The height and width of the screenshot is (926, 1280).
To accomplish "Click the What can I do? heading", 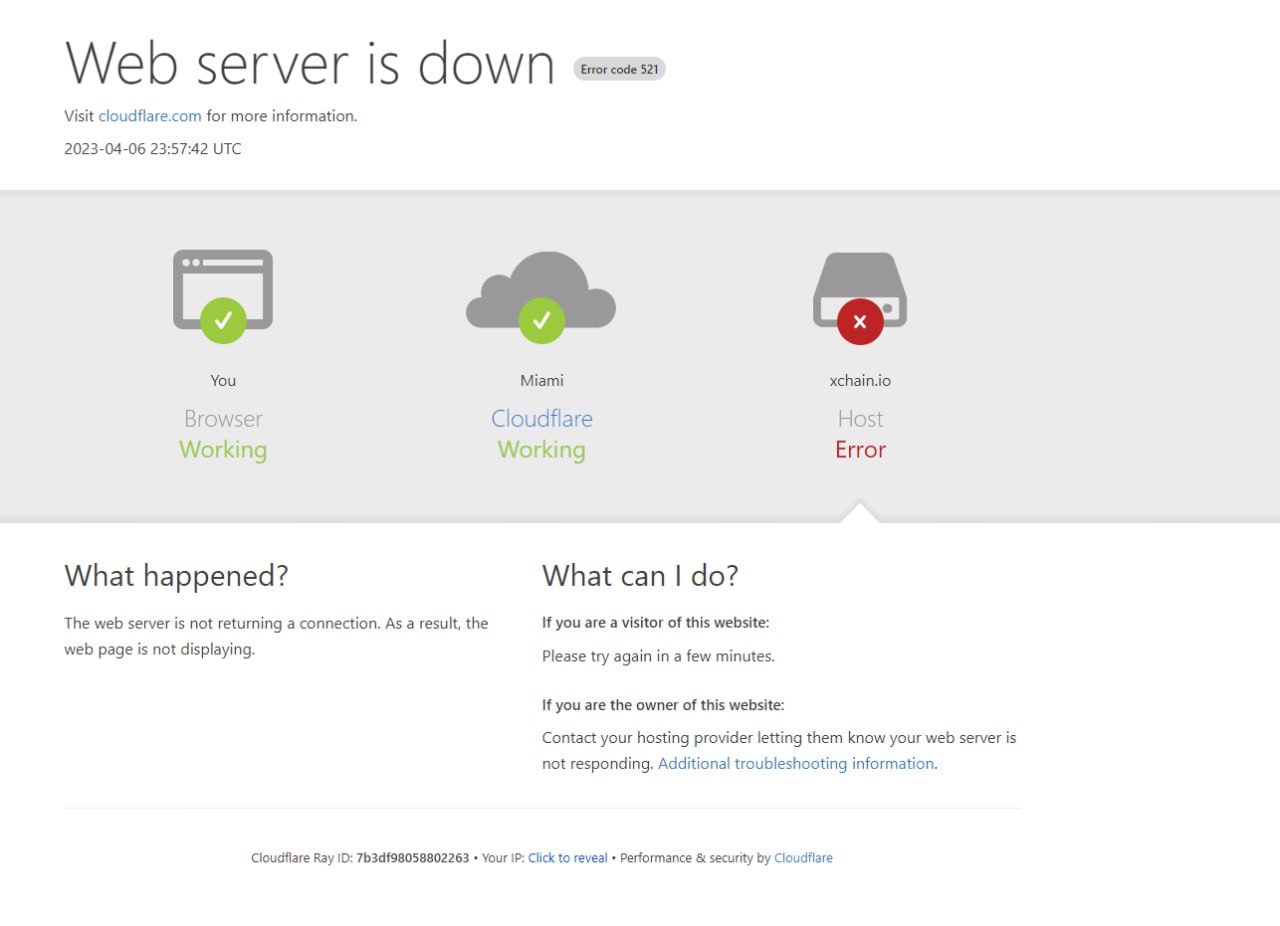I will tap(640, 576).
